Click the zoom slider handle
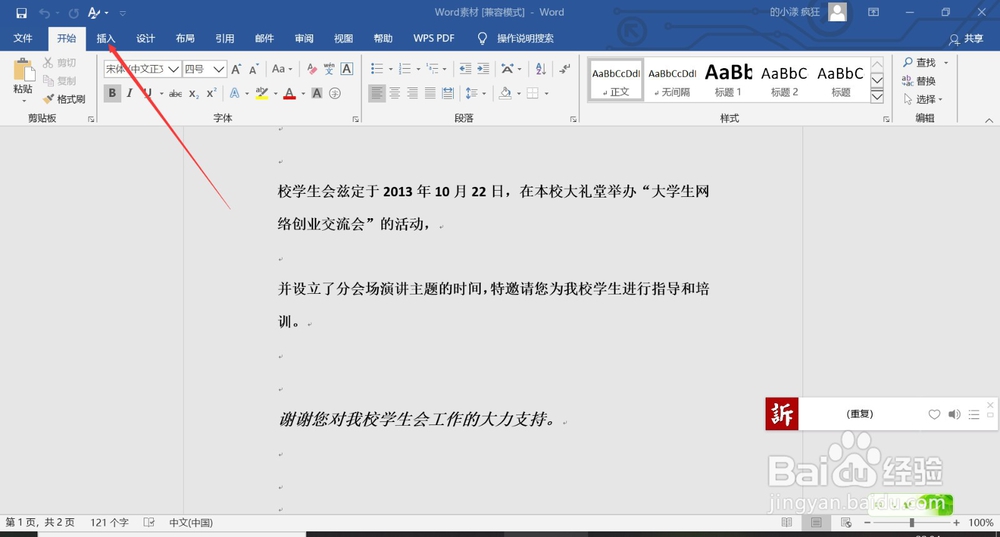This screenshot has height=537, width=1000. tap(912, 522)
